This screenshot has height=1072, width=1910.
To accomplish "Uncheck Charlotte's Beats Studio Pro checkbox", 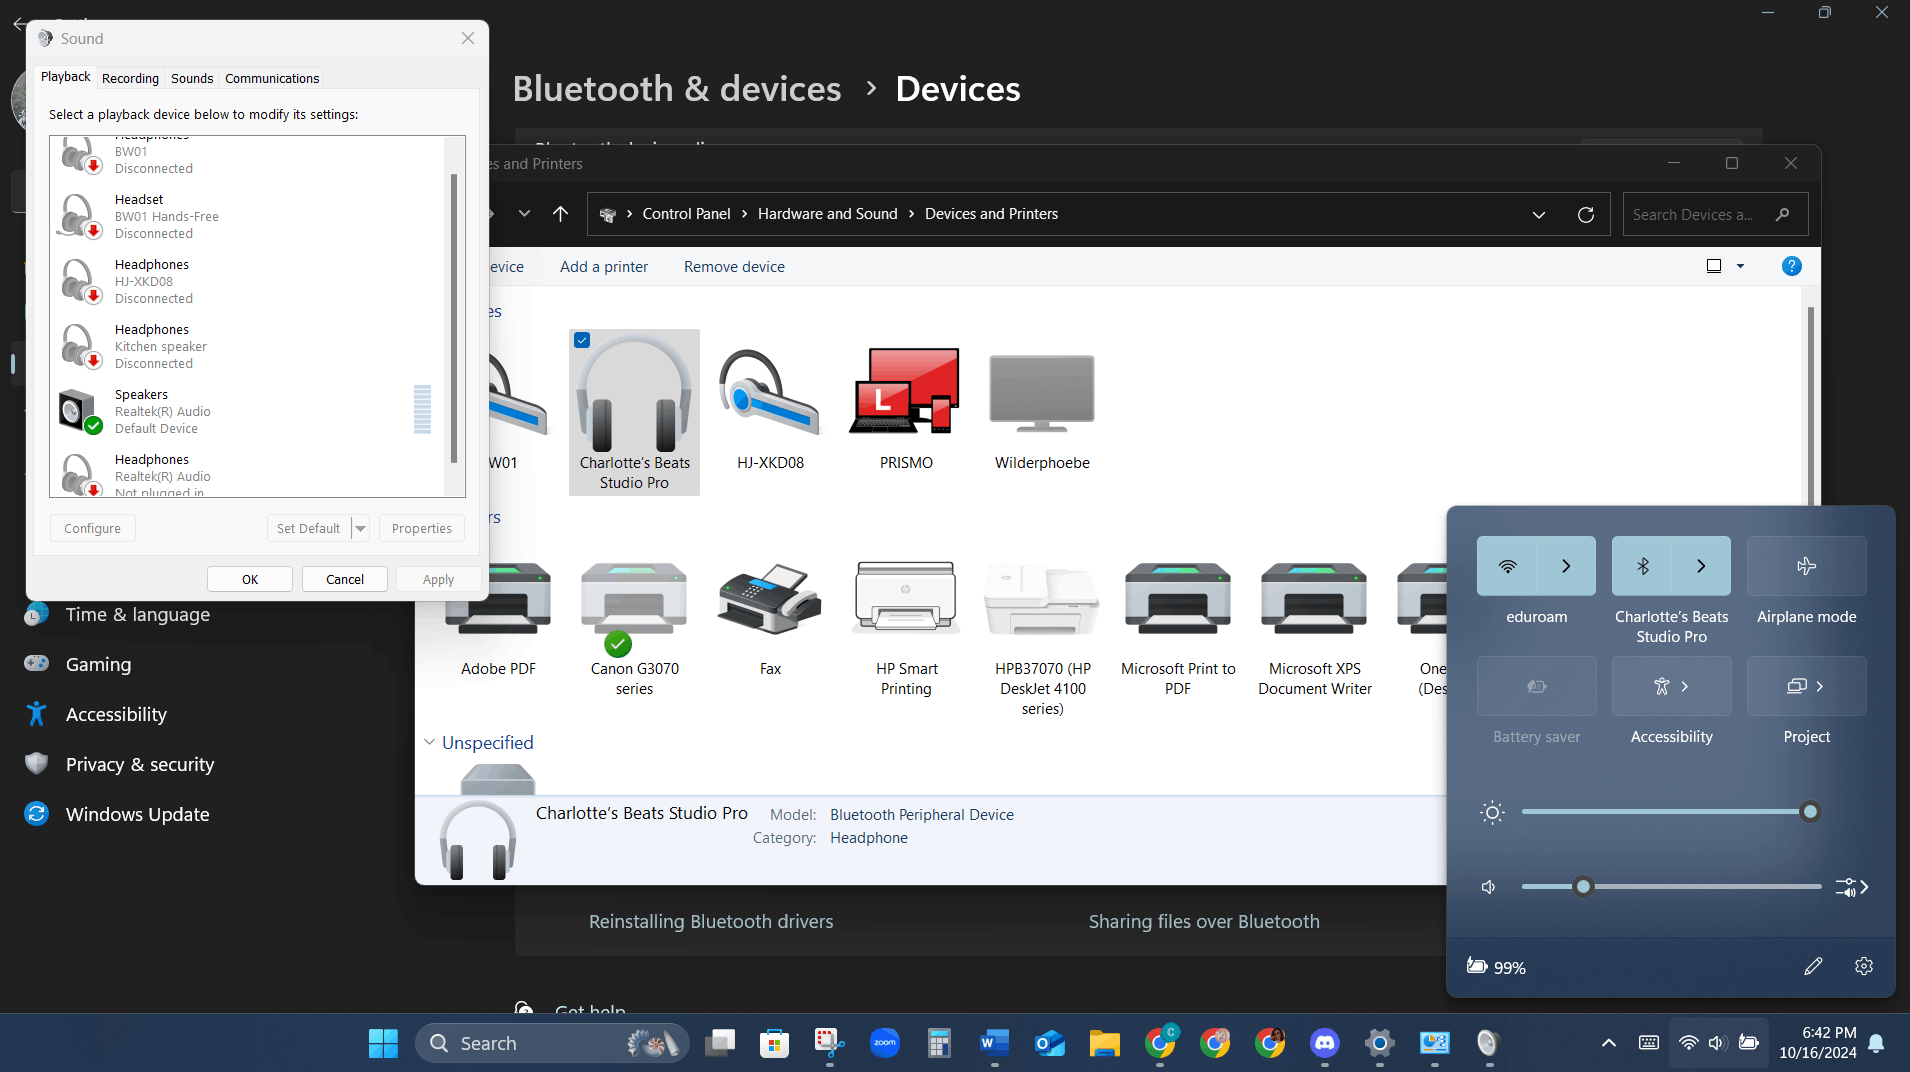I will (x=582, y=340).
